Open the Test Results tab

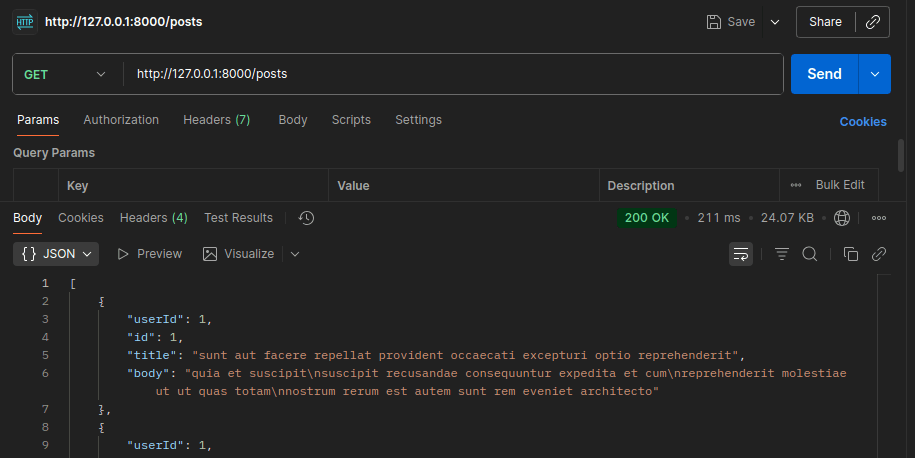(x=238, y=218)
